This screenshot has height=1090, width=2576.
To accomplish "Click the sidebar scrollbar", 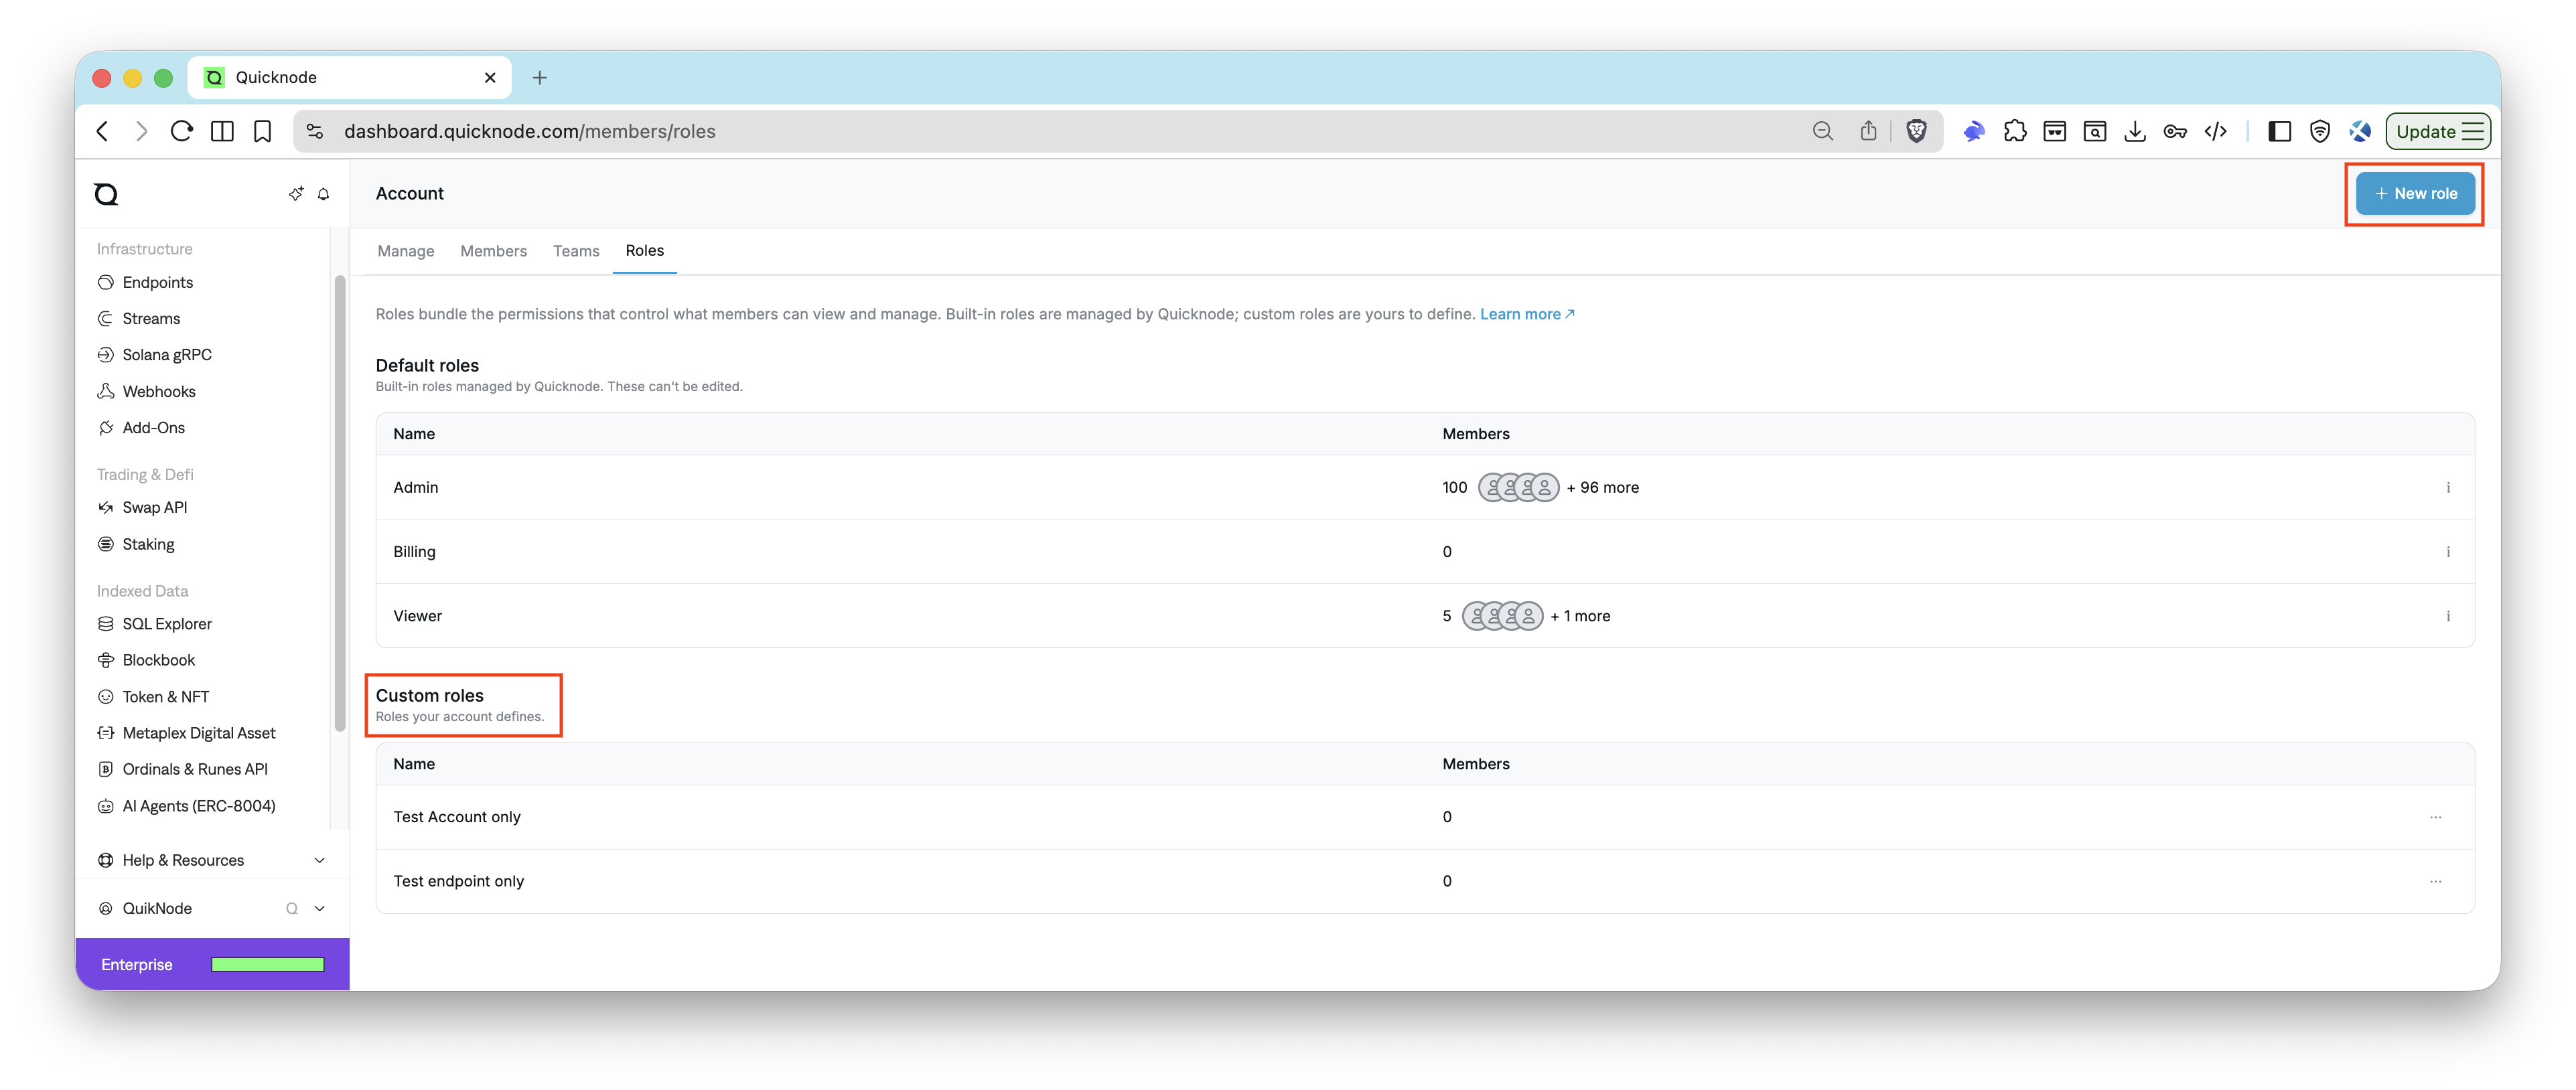I will coord(340,502).
